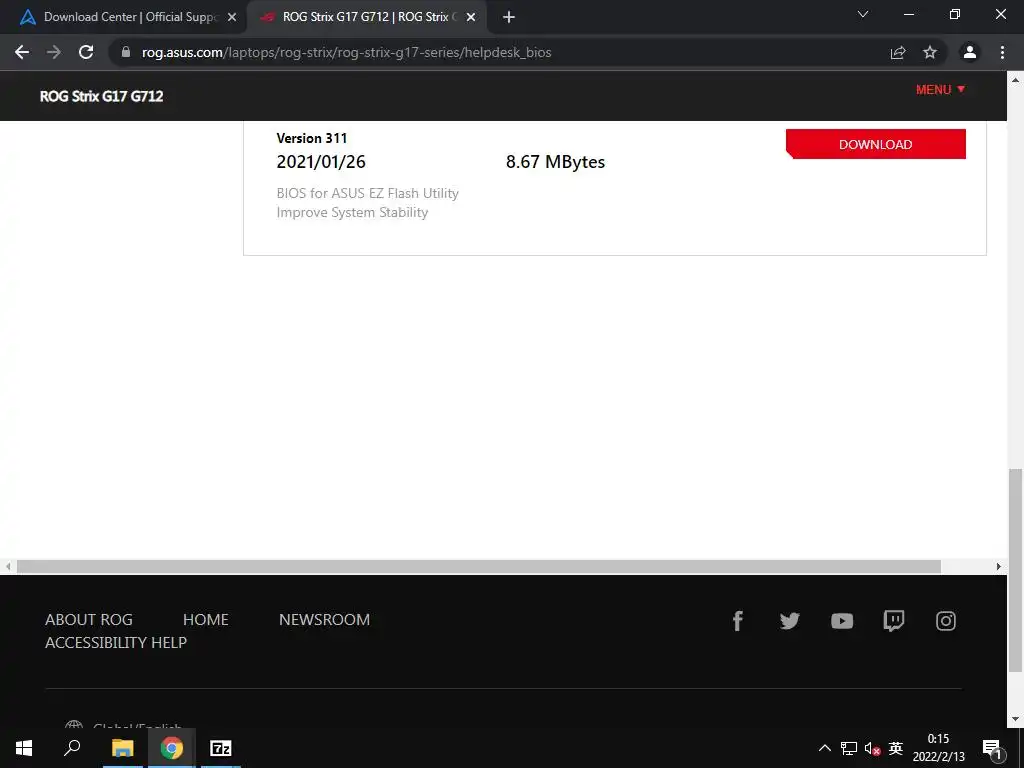Open ROG Twitch icon
This screenshot has width=1024, height=768.
[893, 620]
